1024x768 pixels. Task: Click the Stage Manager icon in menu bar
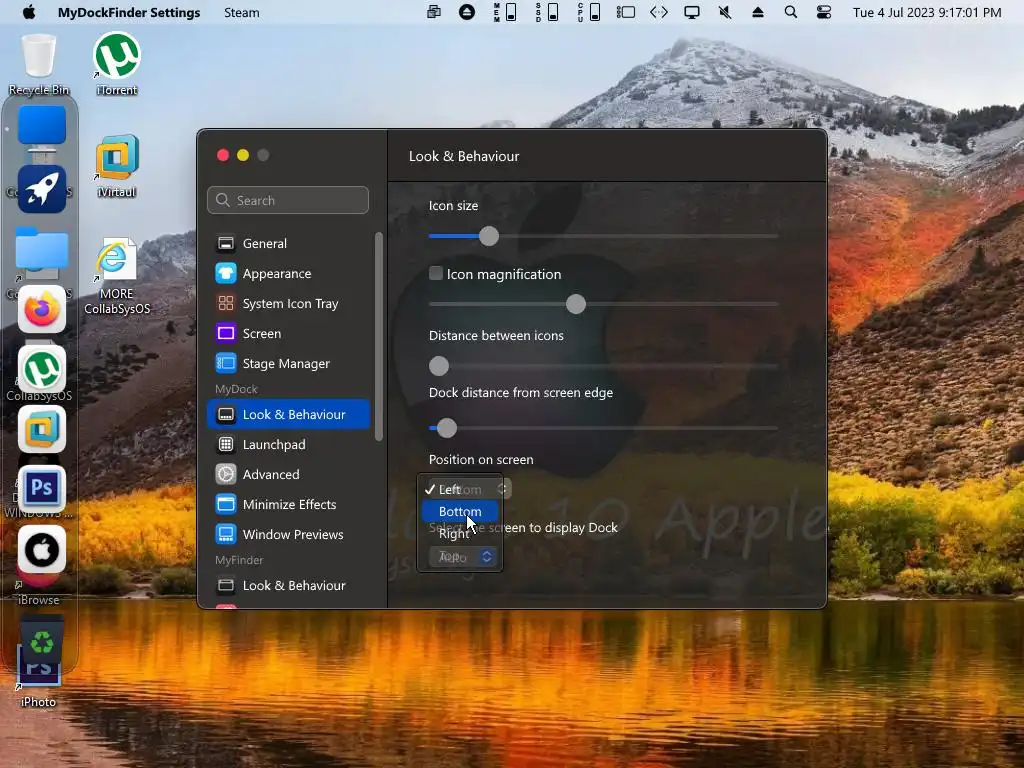(626, 12)
